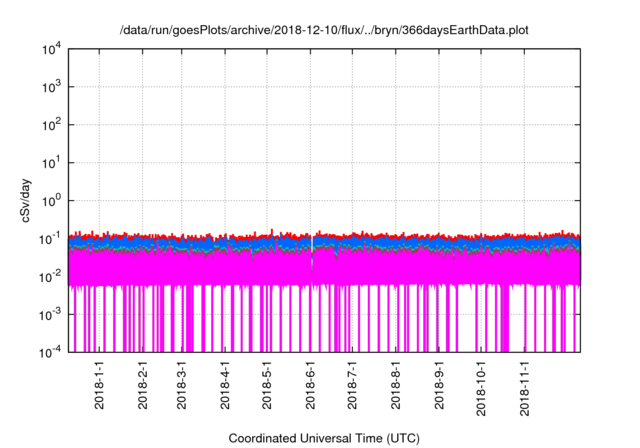Click the 10^0 y-axis tick label
This screenshot has height=448, width=640.
[x=51, y=201]
